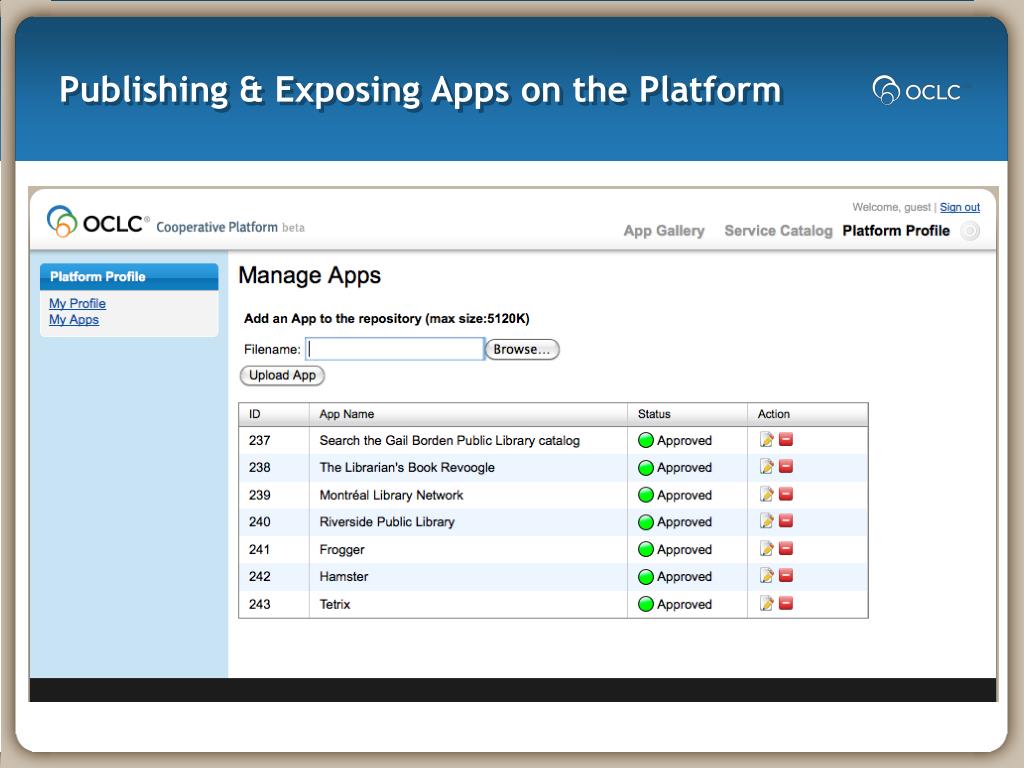This screenshot has height=768, width=1024.
Task: Click the 'Manage Apps' heading
Action: click(310, 276)
